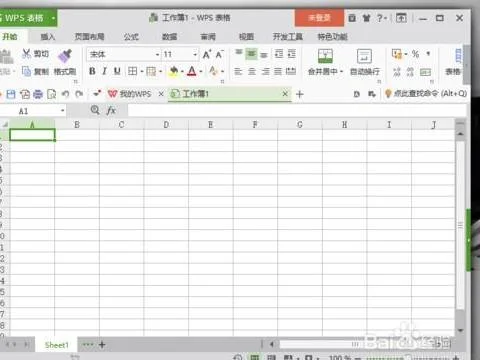The width and height of the screenshot is (480, 360).
Task: Click the undo arrow icon
Action: [65, 94]
